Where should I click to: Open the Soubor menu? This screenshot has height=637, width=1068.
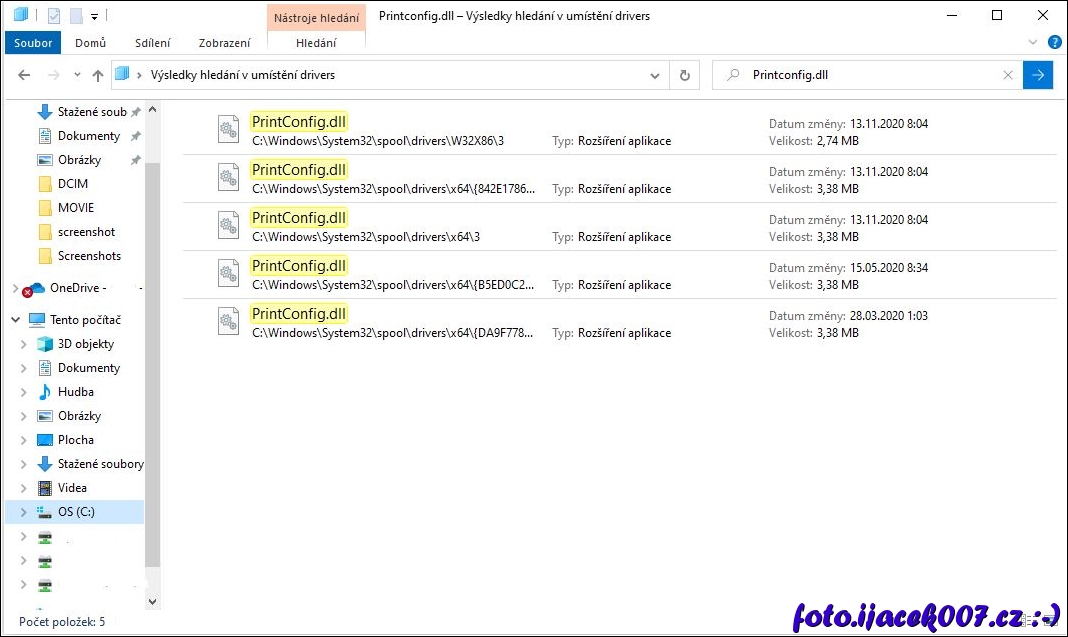pos(33,43)
